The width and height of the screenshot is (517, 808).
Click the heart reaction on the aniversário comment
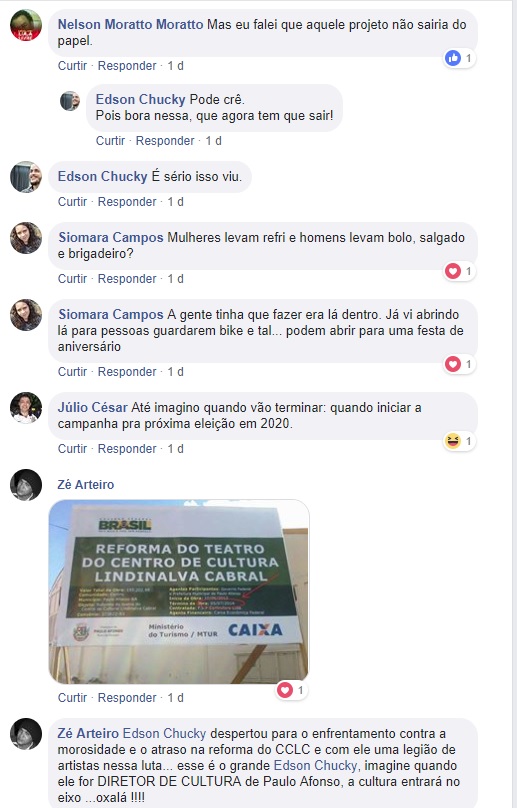[x=453, y=364]
